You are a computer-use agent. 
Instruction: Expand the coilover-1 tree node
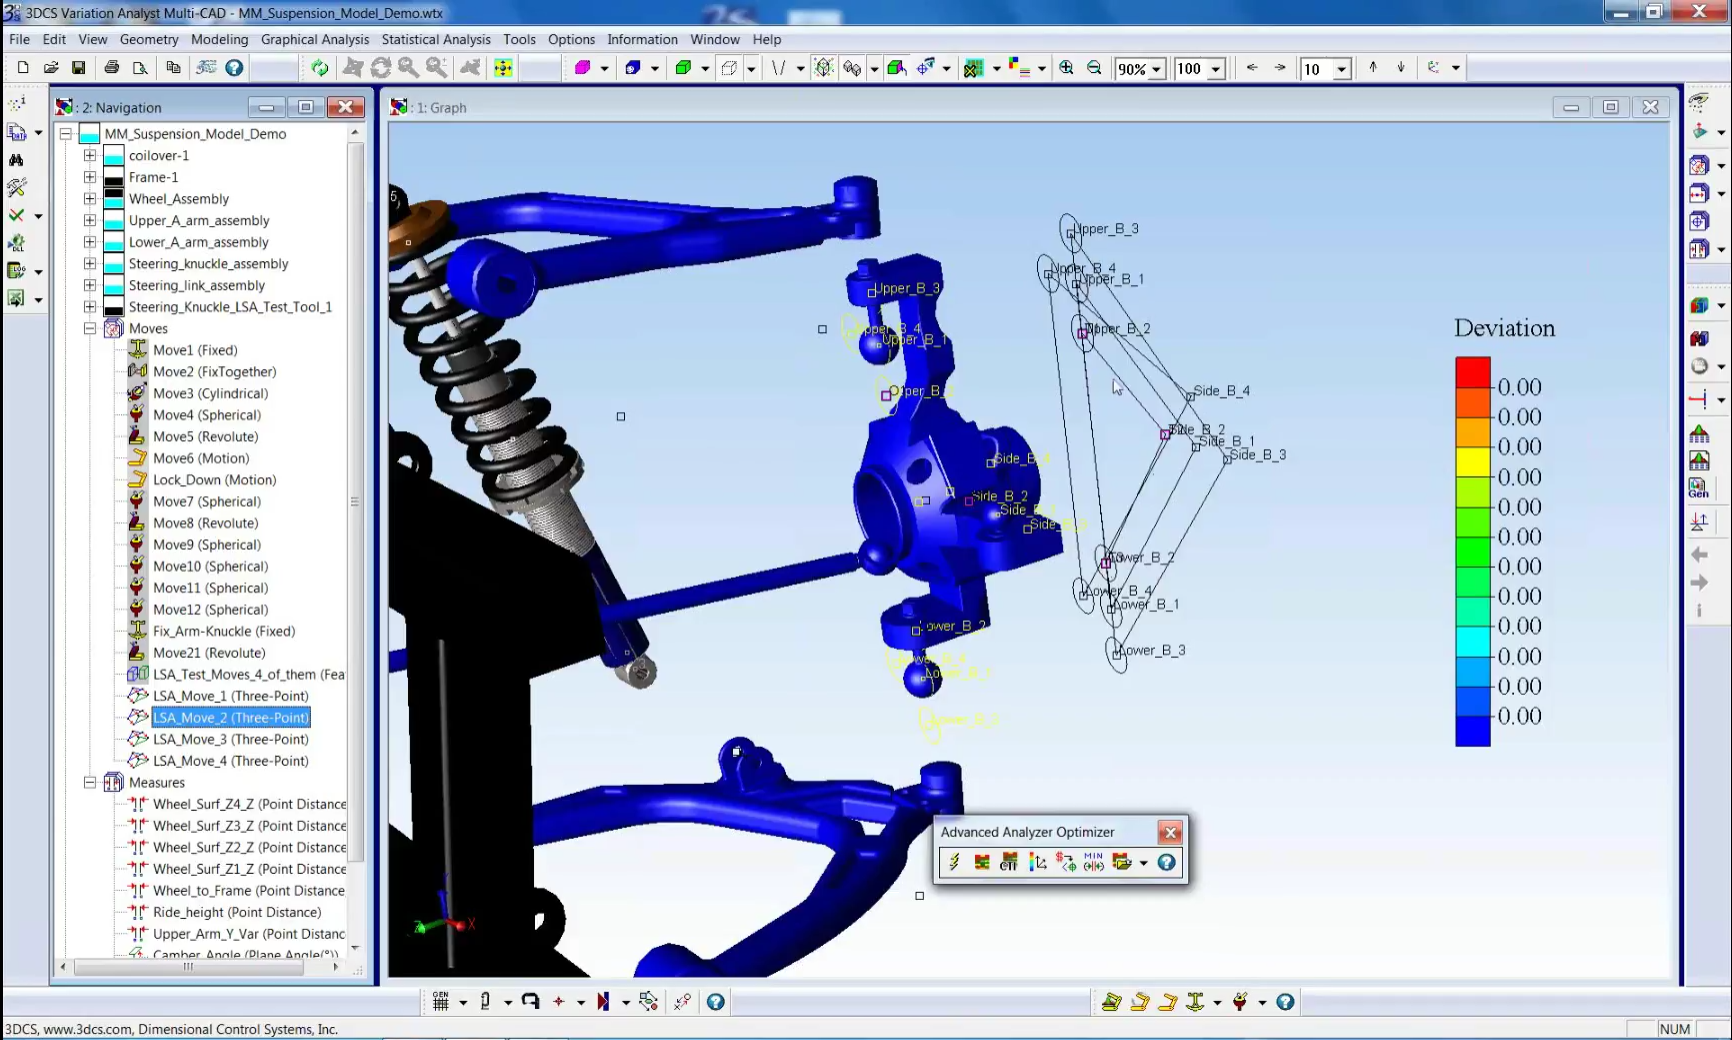[x=90, y=155]
